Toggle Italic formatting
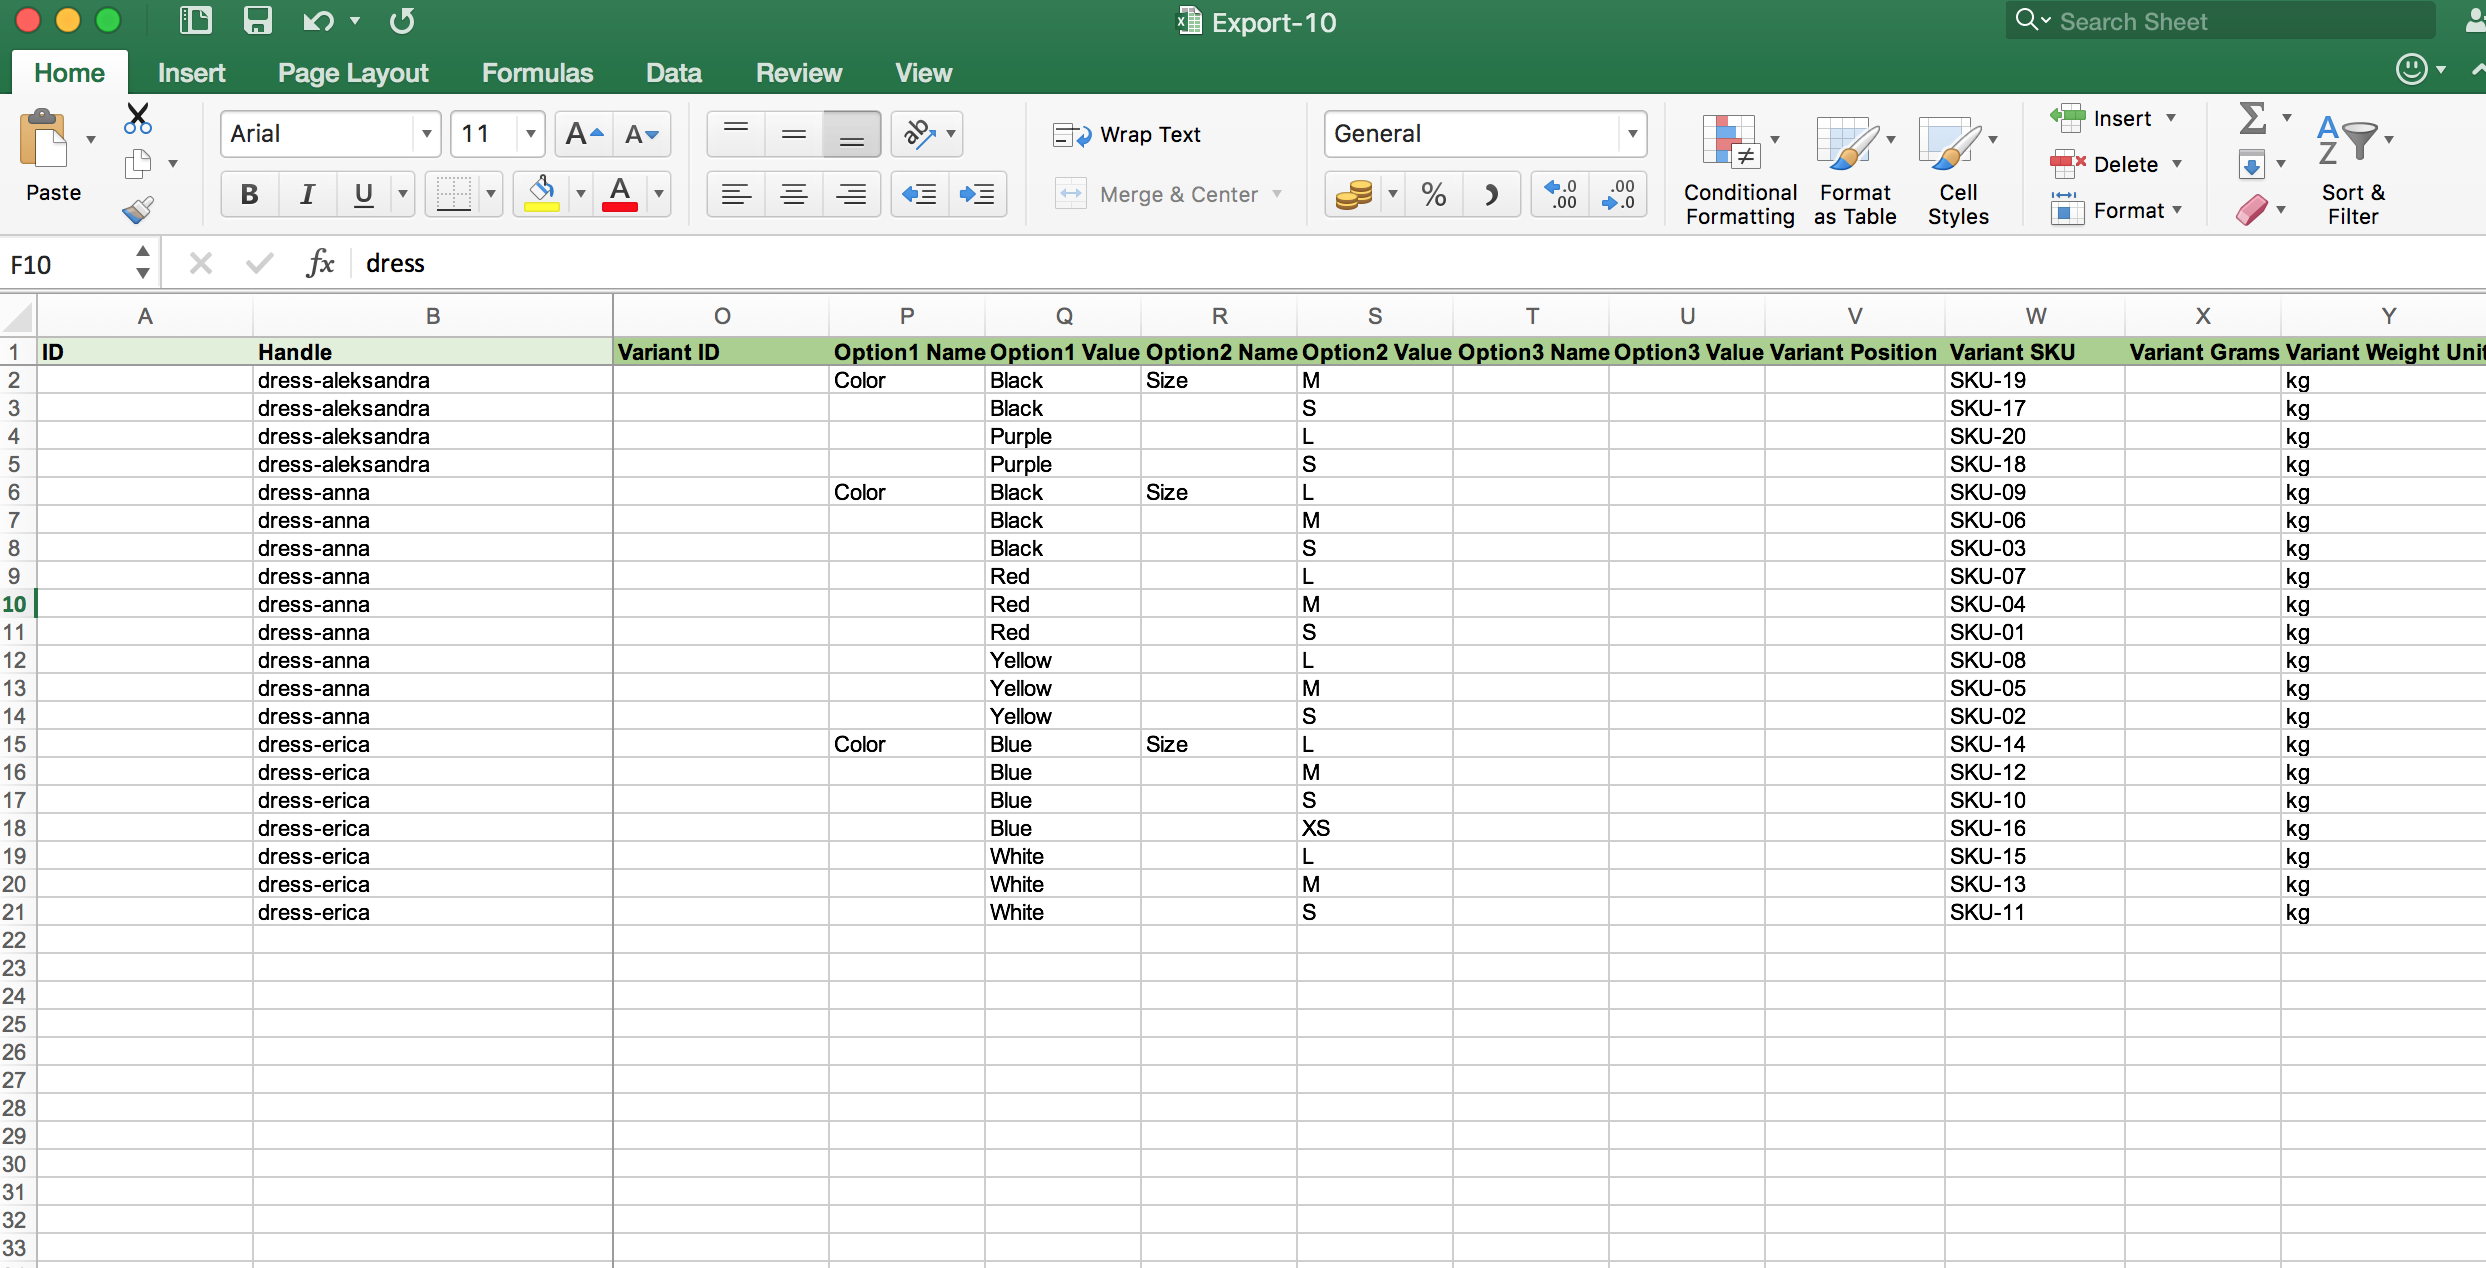 [x=307, y=194]
